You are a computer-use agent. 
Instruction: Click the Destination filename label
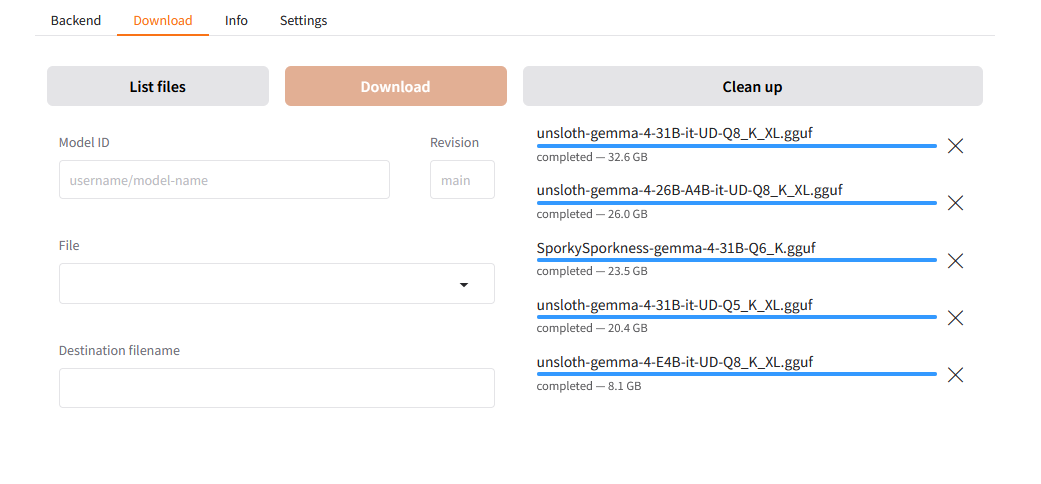click(120, 351)
